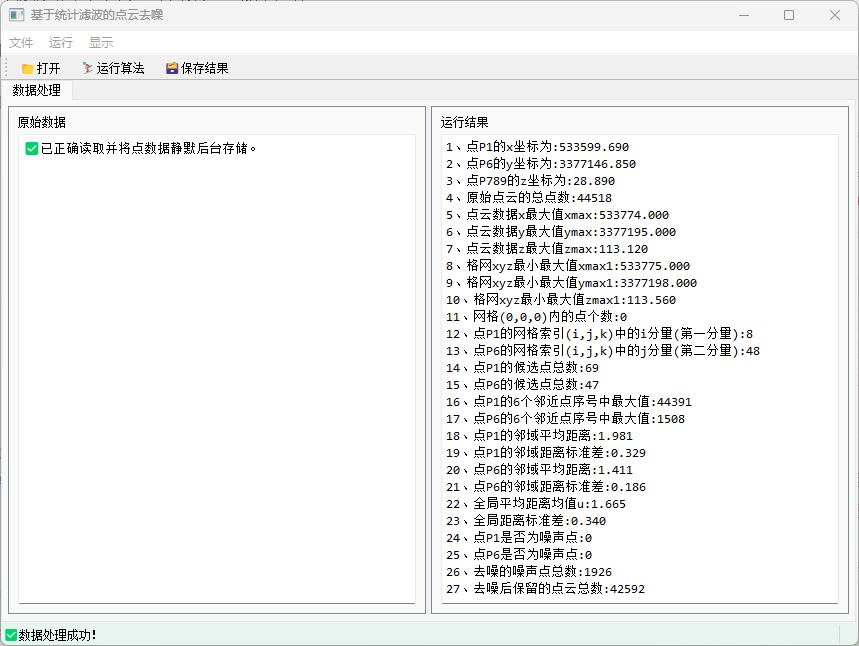The image size is (859, 646).
Task: Click the 打开 button label
Action: 48,68
